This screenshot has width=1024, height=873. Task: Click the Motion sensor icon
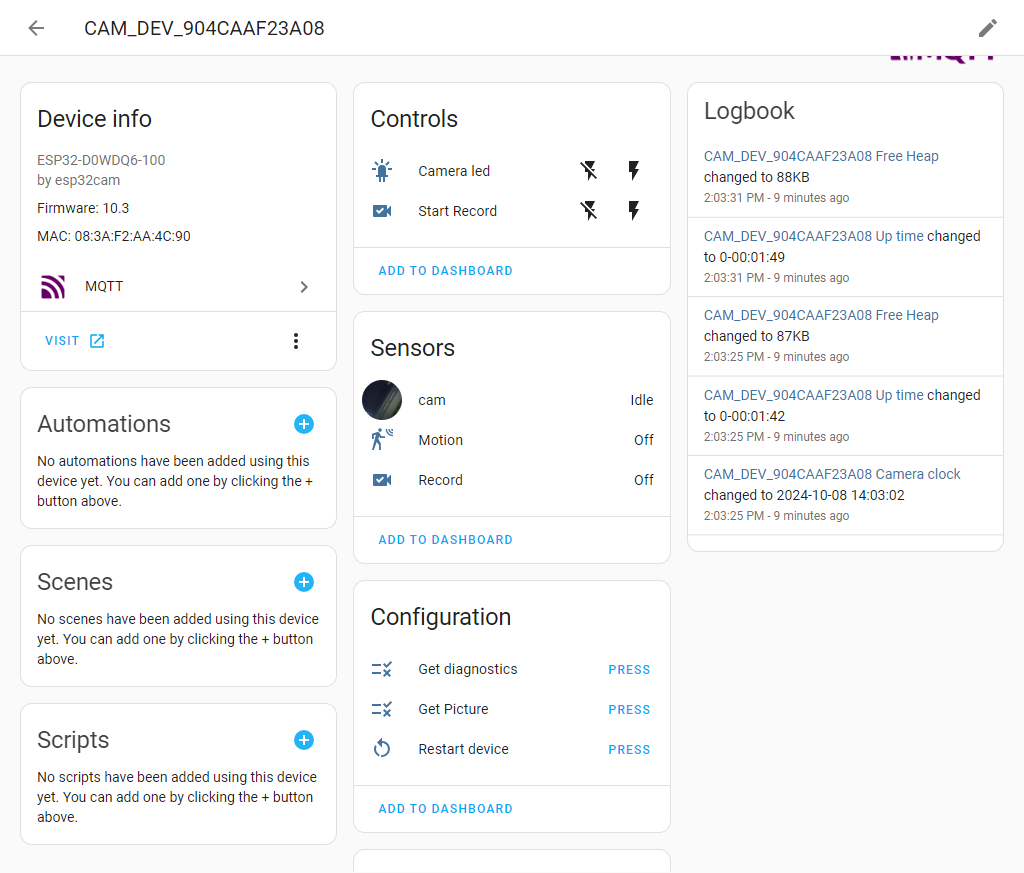pyautogui.click(x=382, y=440)
